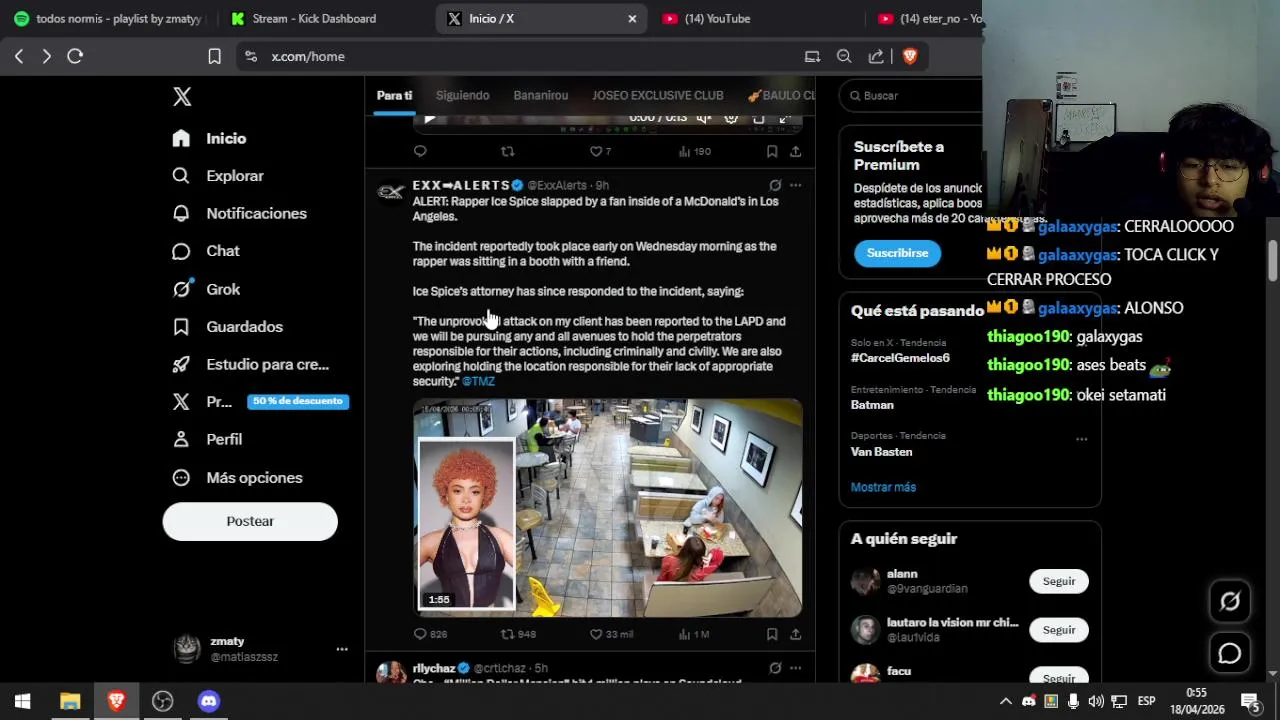Open more options on the ExxAlerts post
The height and width of the screenshot is (720, 1280).
point(795,185)
